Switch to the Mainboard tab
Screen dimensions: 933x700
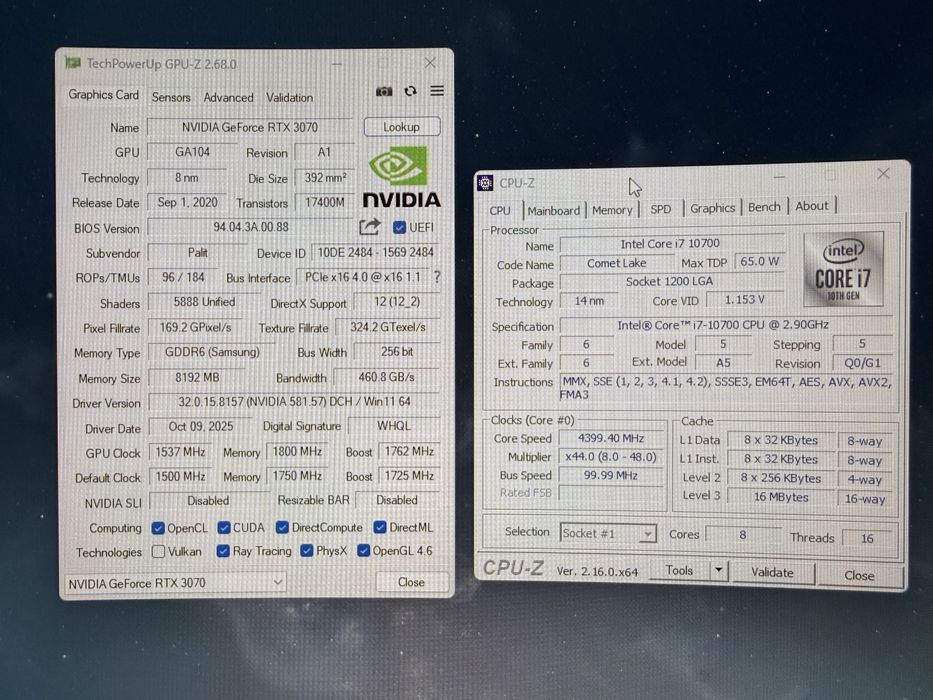coord(553,210)
